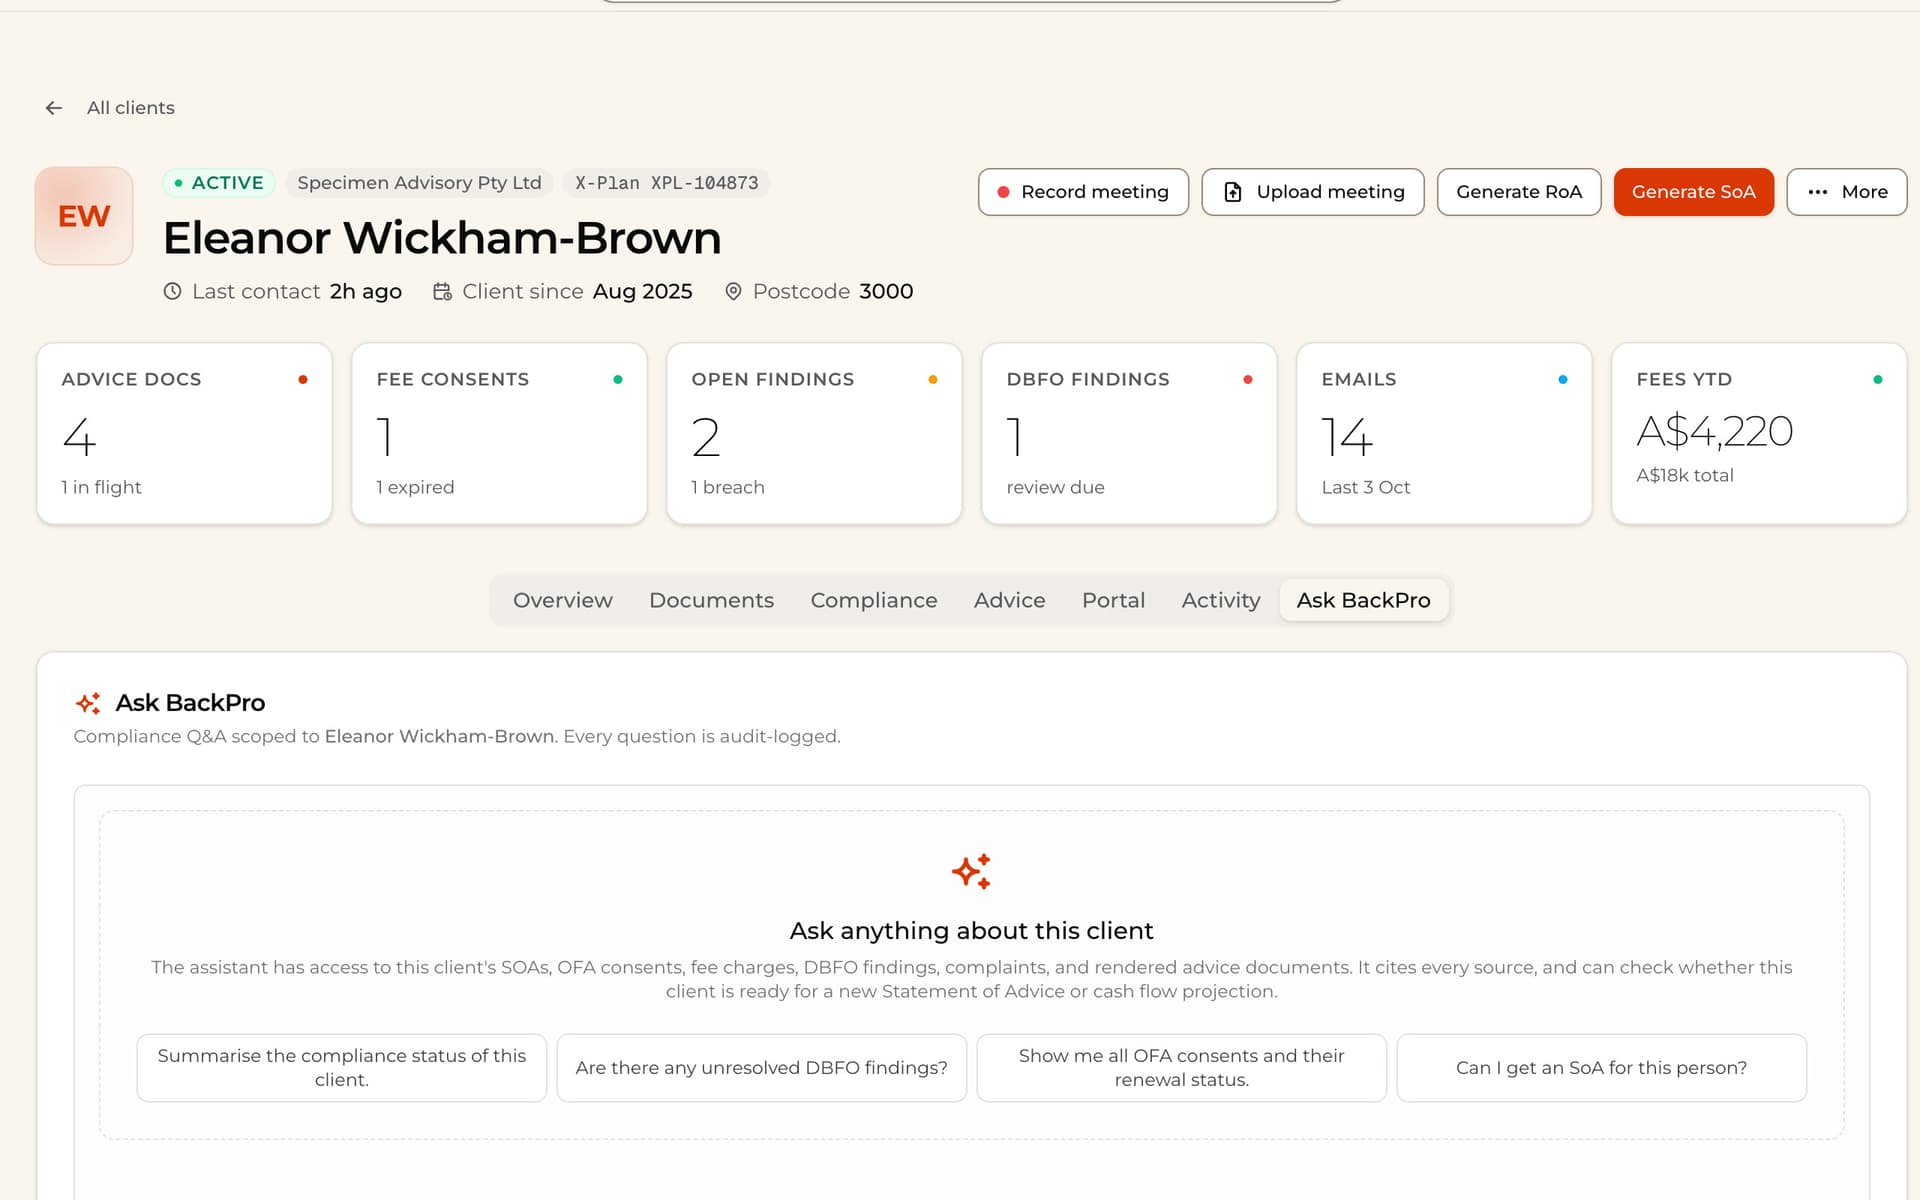Click the calendar icon beside Client since
This screenshot has width=1920, height=1200.
(442, 291)
